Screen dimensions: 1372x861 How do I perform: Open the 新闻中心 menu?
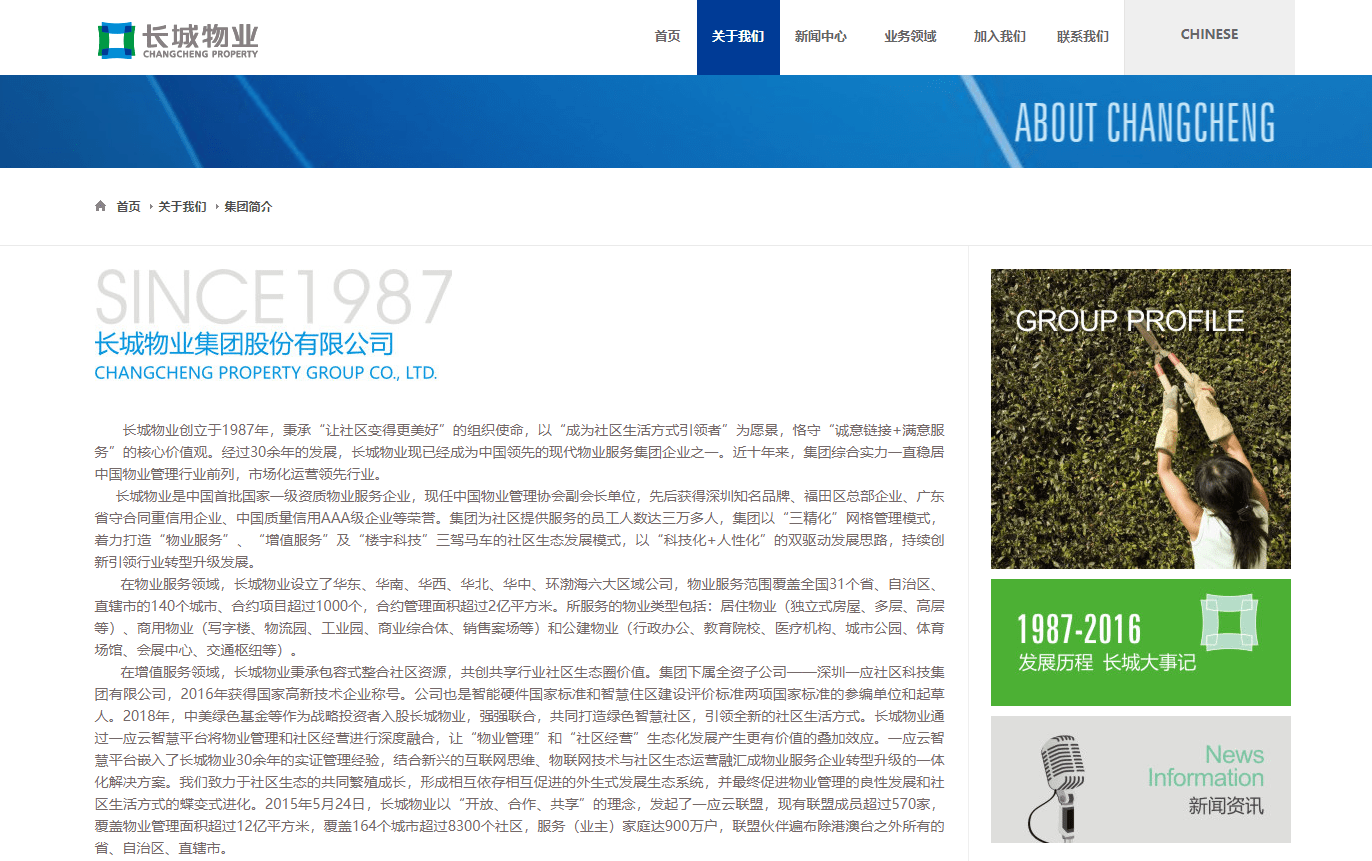click(x=822, y=37)
